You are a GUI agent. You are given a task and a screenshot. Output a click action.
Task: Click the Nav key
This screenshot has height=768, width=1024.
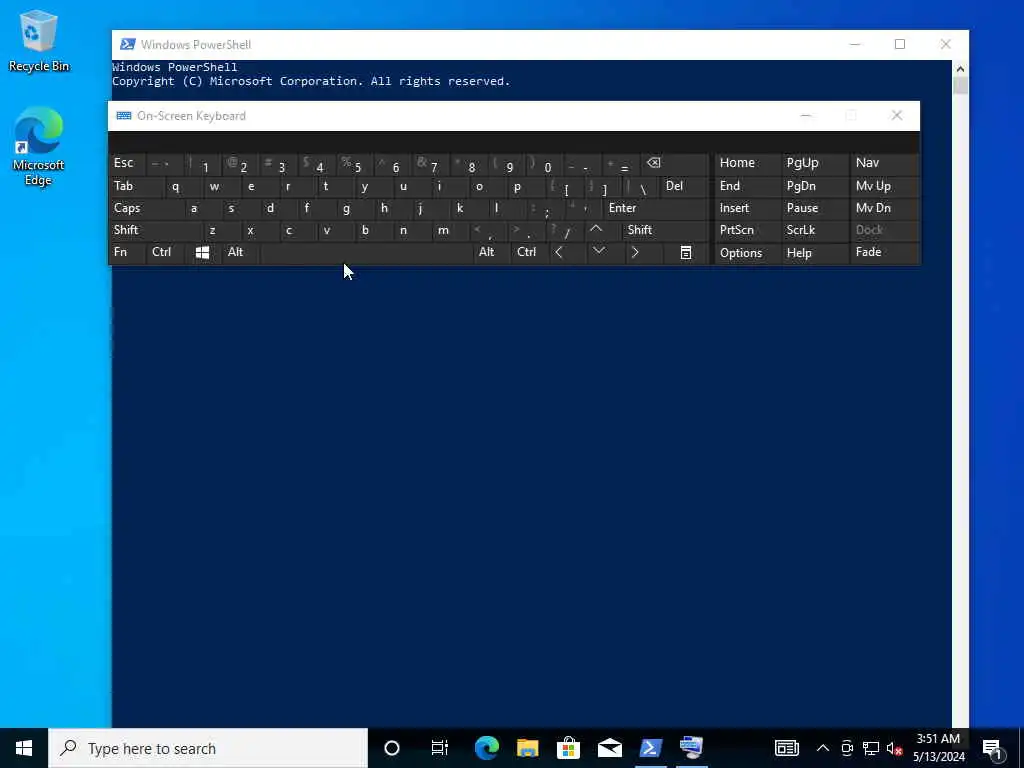pos(884,163)
